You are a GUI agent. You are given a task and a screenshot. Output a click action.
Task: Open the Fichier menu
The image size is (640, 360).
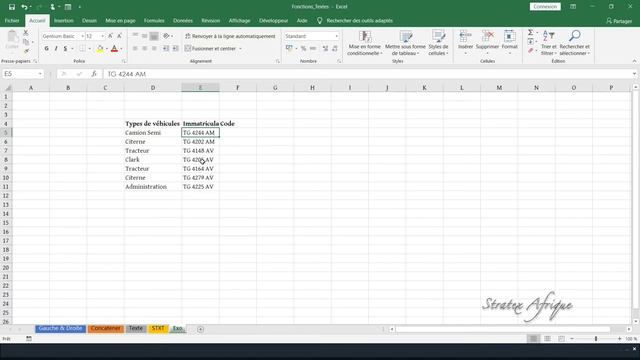tap(12, 20)
